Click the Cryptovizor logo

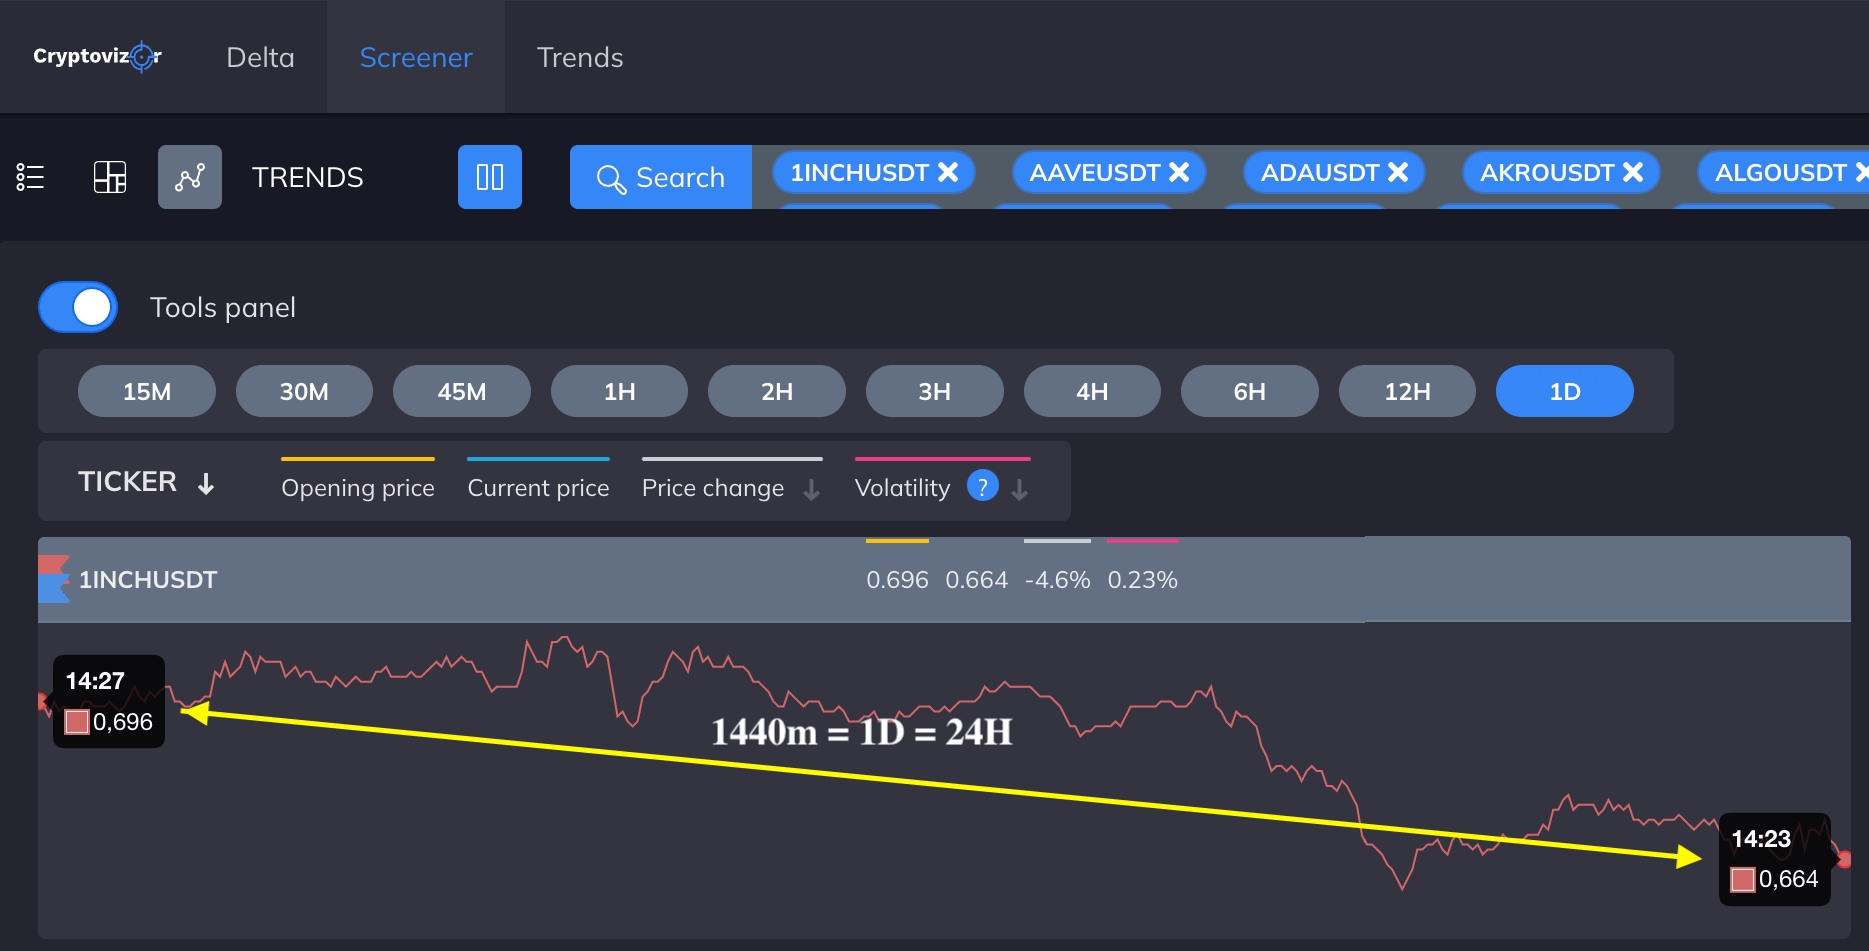(x=97, y=57)
